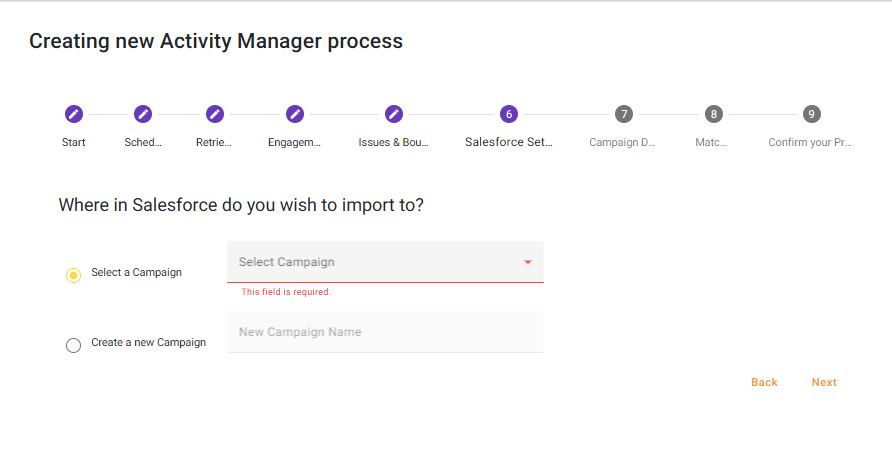Click the 'Create a new Campaign' label text
892x461 pixels.
148,342
